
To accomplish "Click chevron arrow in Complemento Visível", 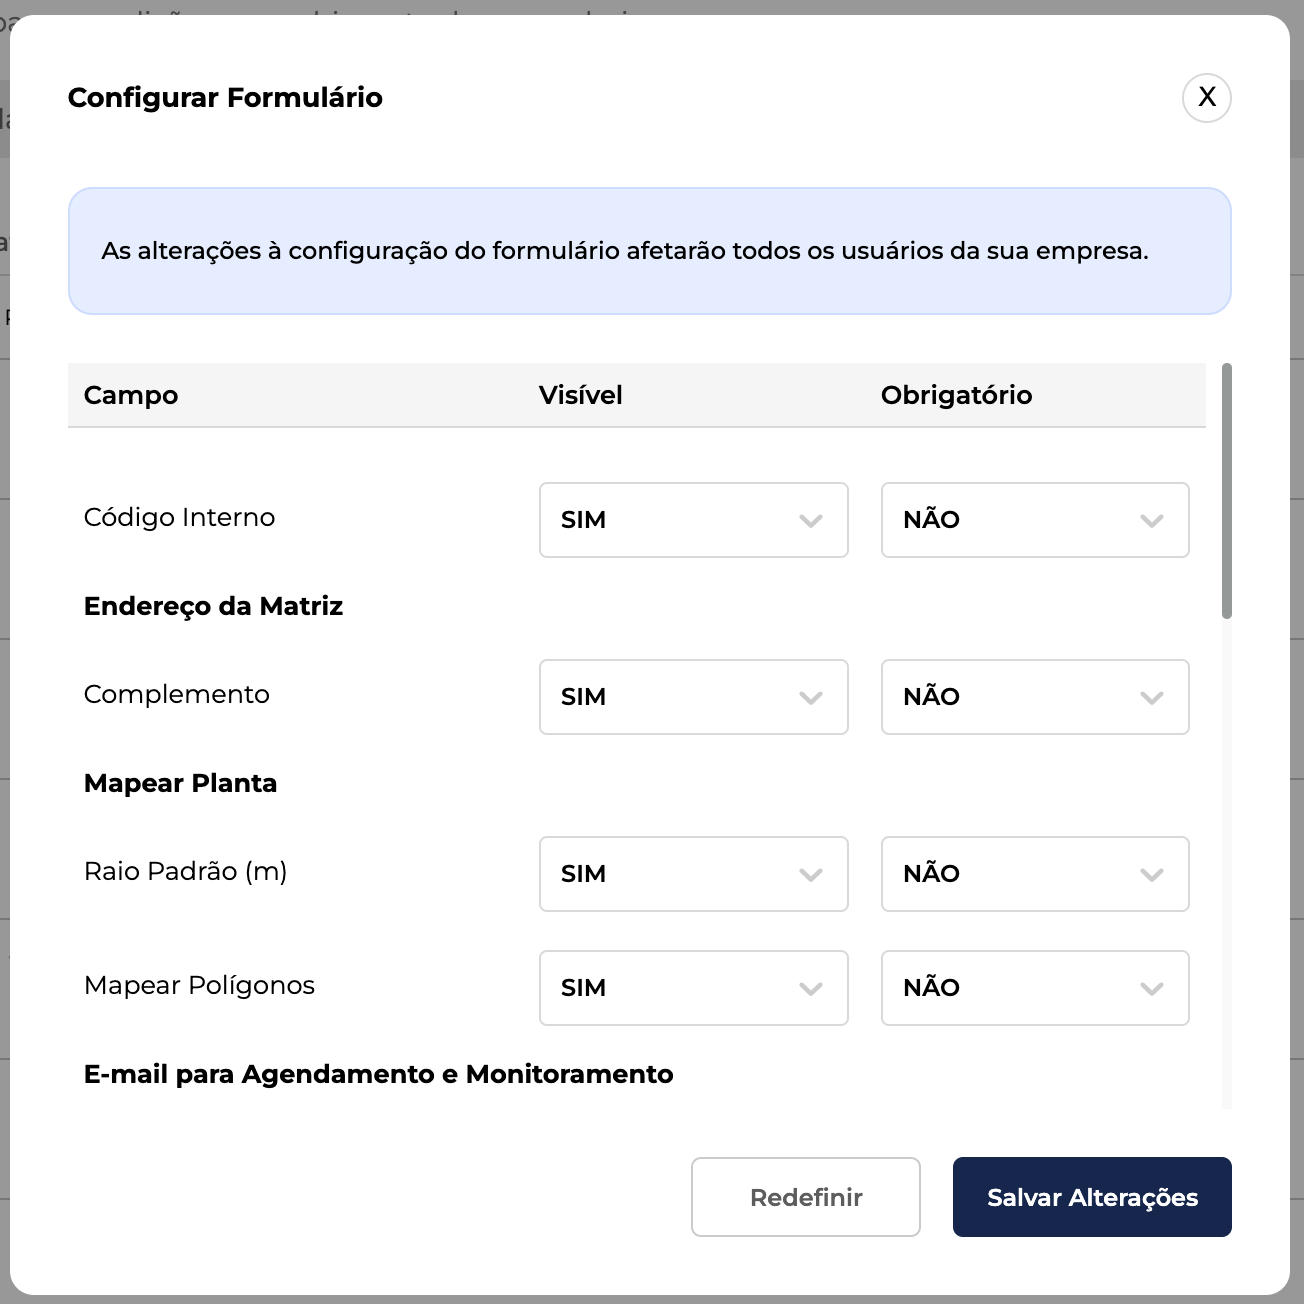I will point(811,698).
